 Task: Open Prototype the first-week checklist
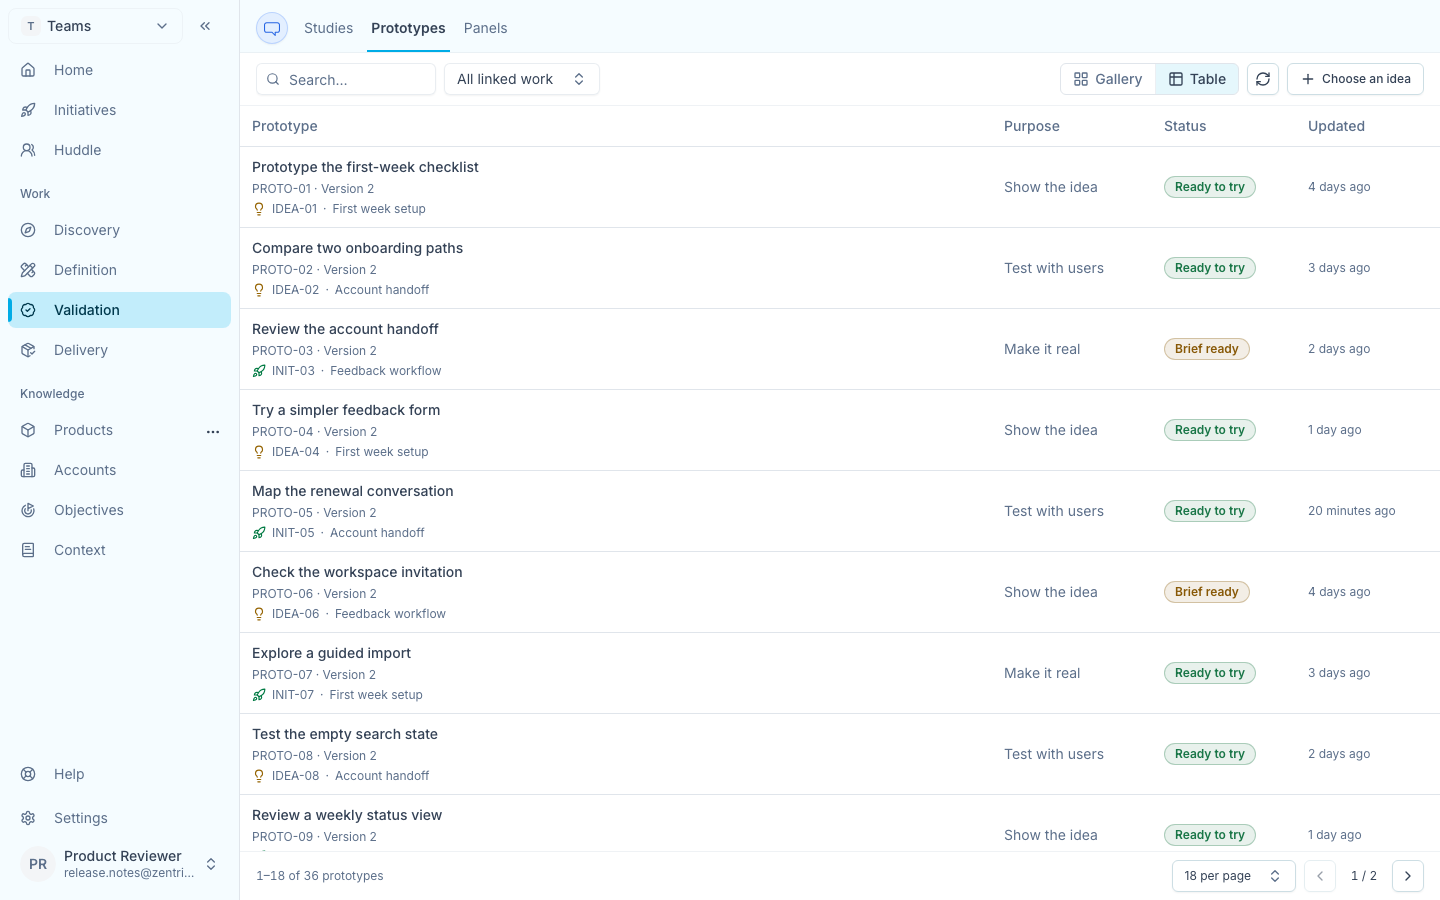[365, 167]
